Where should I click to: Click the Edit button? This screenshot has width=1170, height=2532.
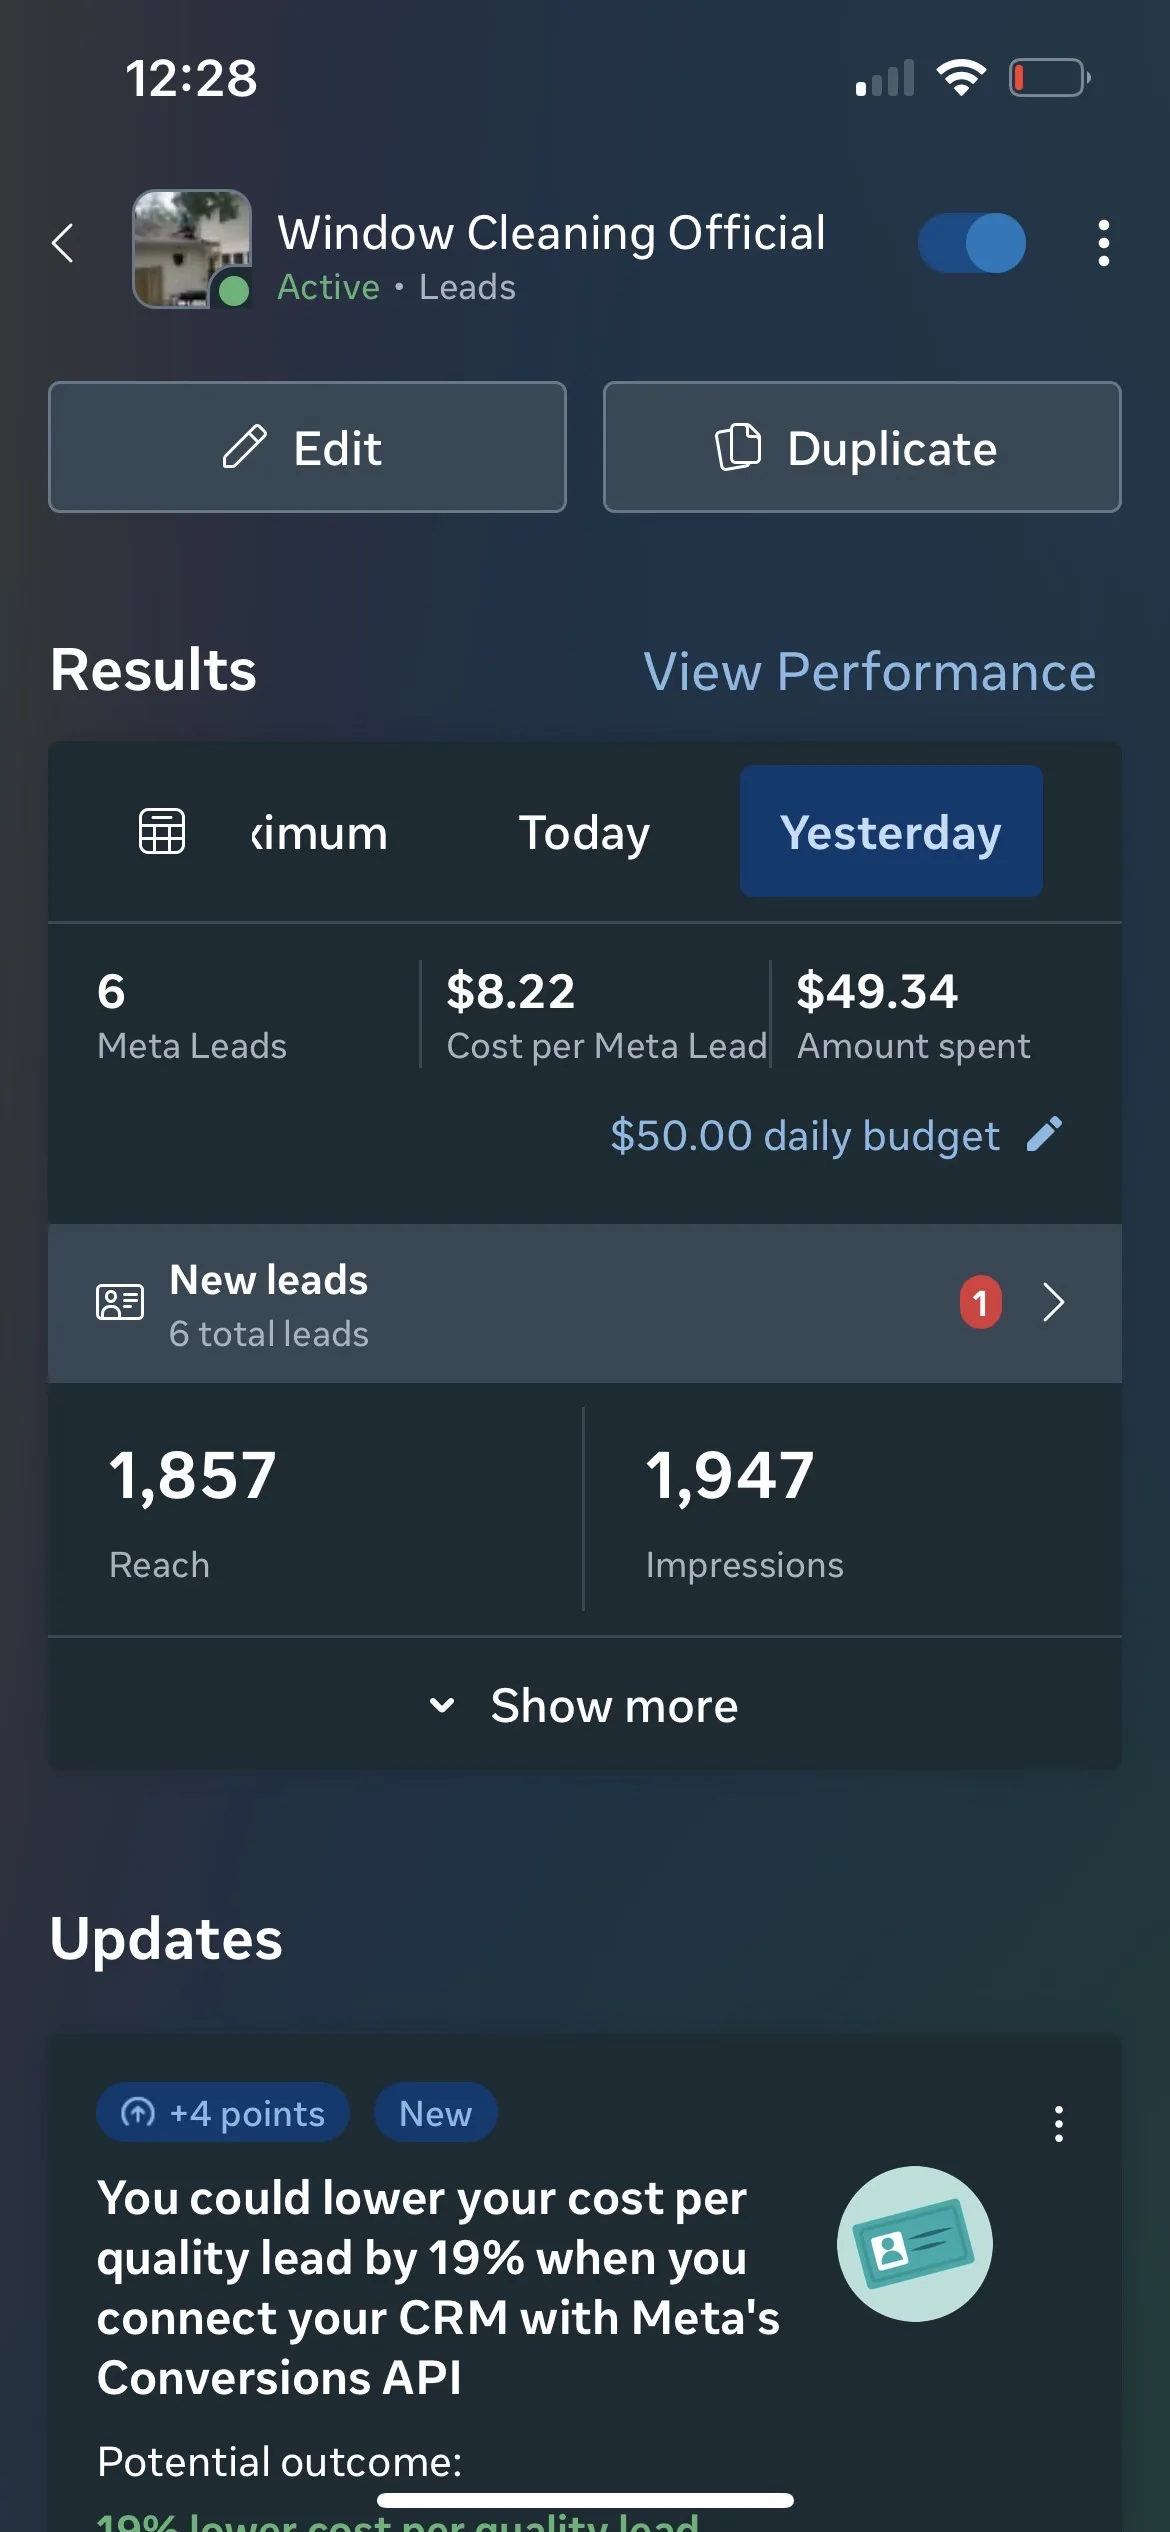(307, 447)
